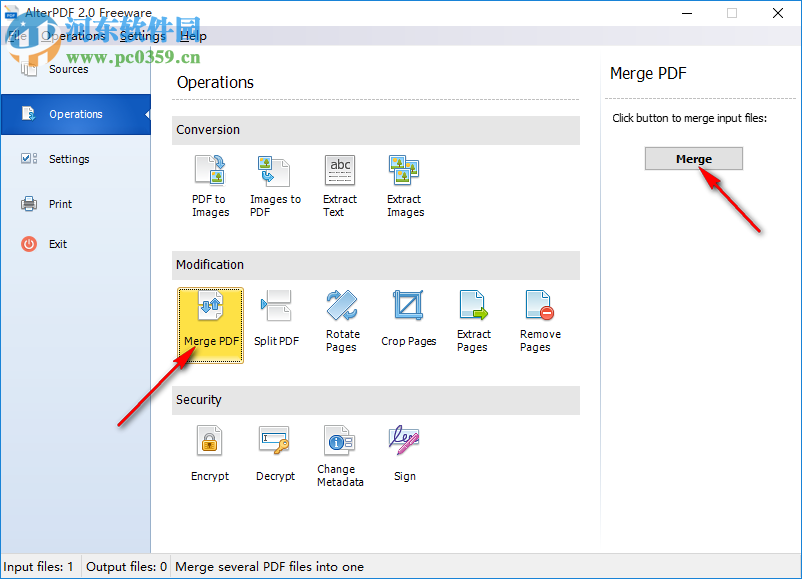Click Exit in the sidebar
802x579 pixels.
(x=76, y=244)
